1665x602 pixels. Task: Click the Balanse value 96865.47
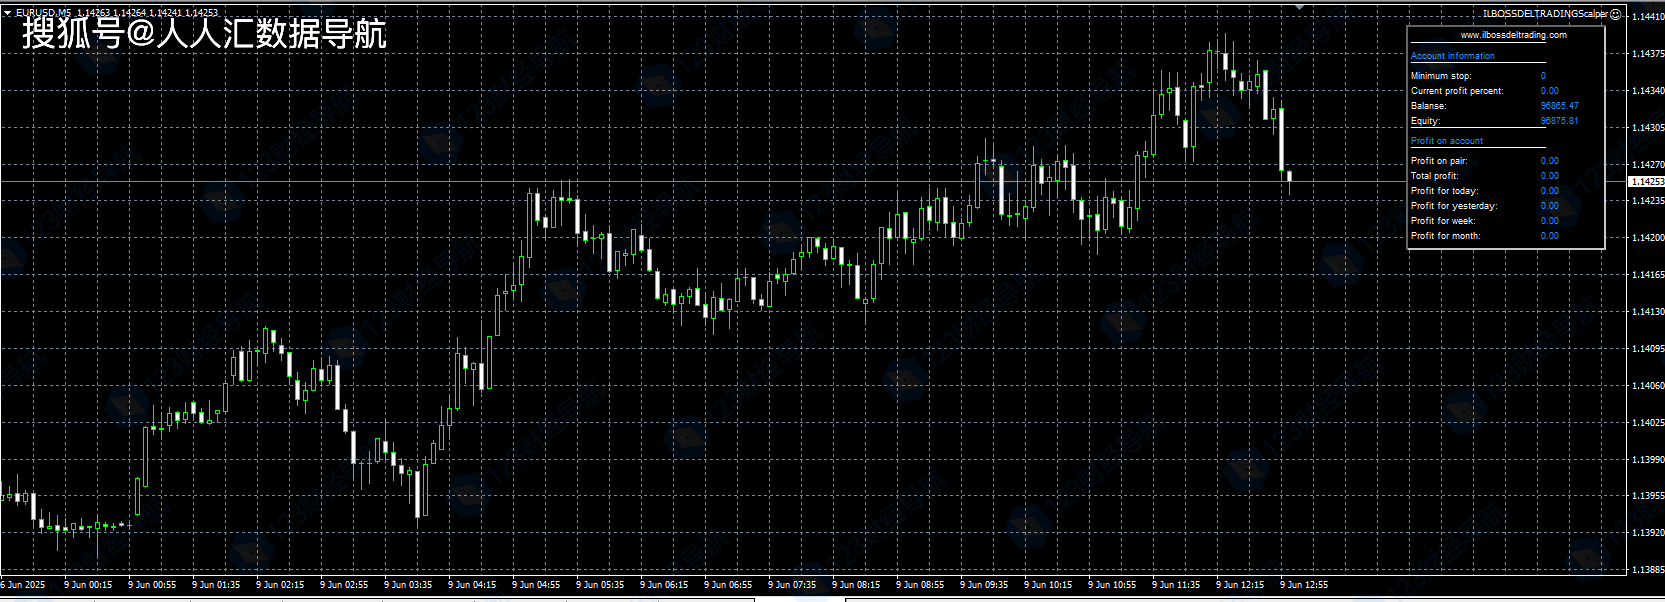[x=1559, y=106]
